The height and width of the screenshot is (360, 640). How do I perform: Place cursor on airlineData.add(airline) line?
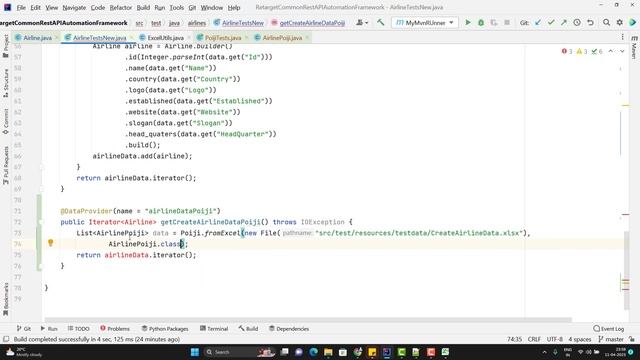click(142, 156)
